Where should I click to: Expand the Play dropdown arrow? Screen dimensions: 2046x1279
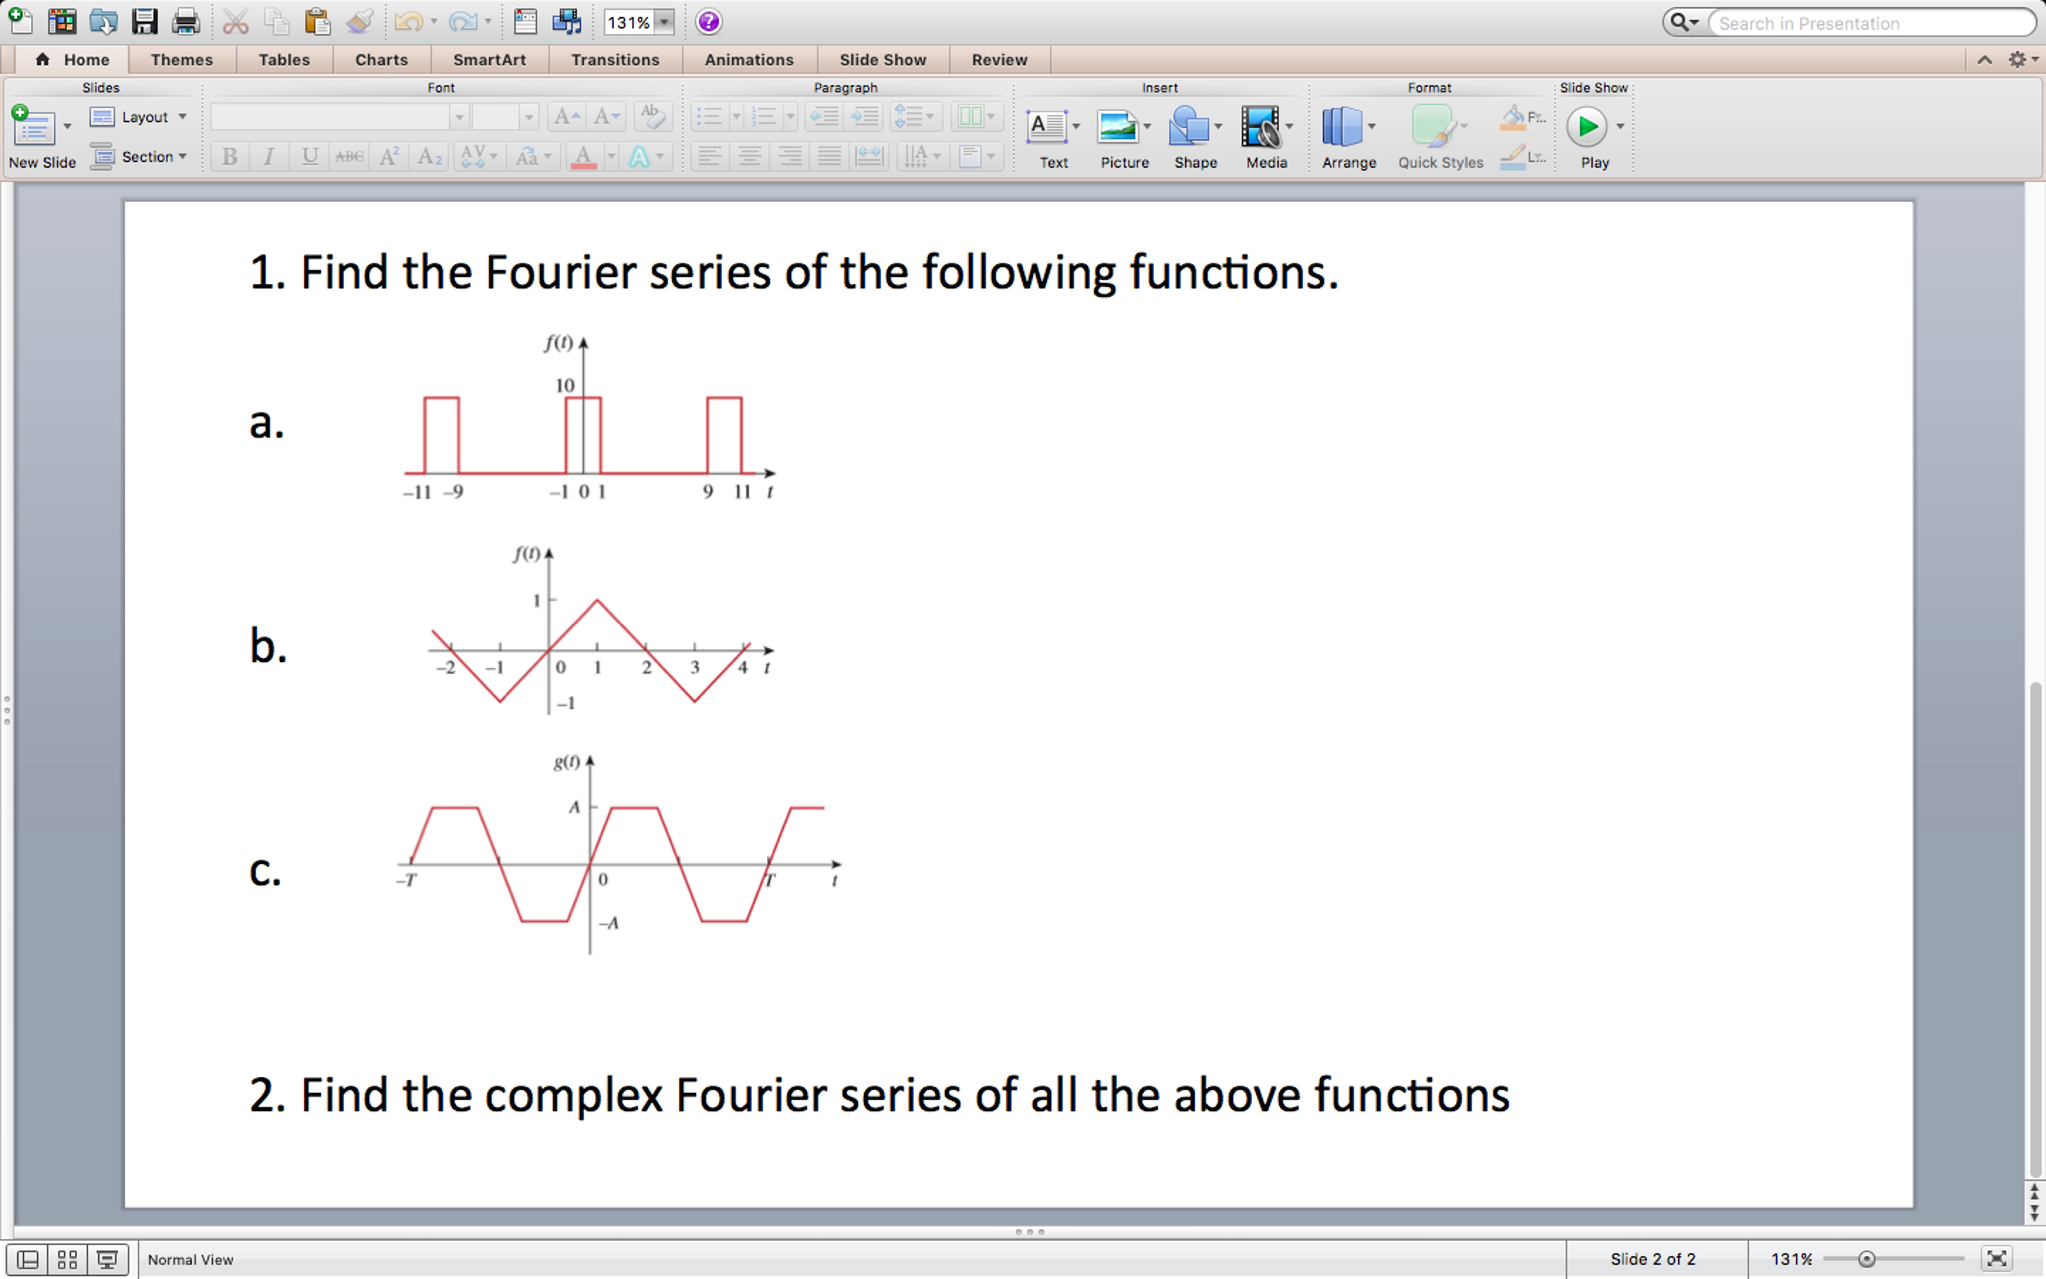pos(1620,127)
